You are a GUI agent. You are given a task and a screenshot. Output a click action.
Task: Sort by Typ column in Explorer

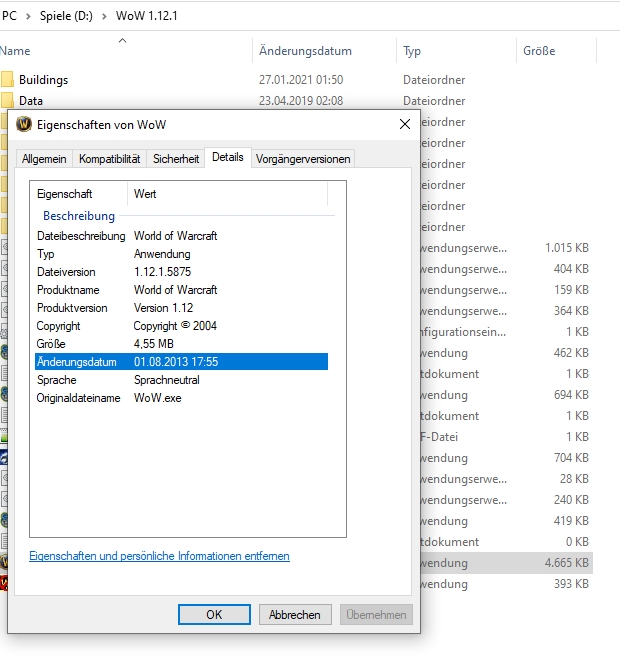click(412, 51)
